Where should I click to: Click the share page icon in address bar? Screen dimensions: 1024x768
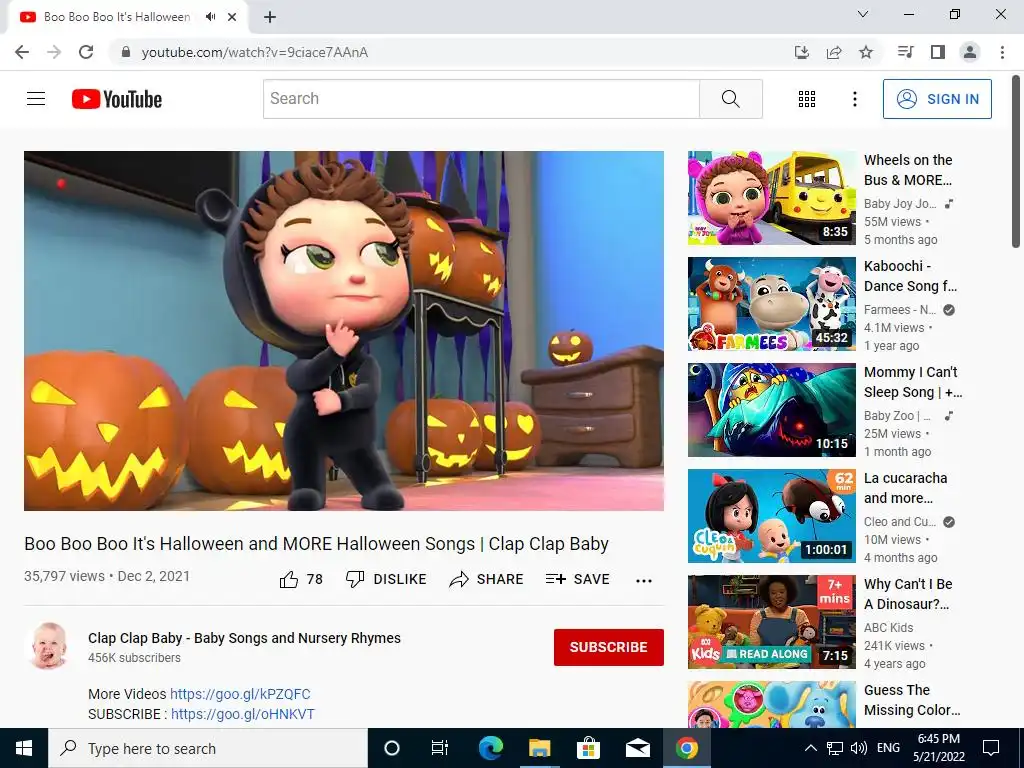[x=834, y=52]
